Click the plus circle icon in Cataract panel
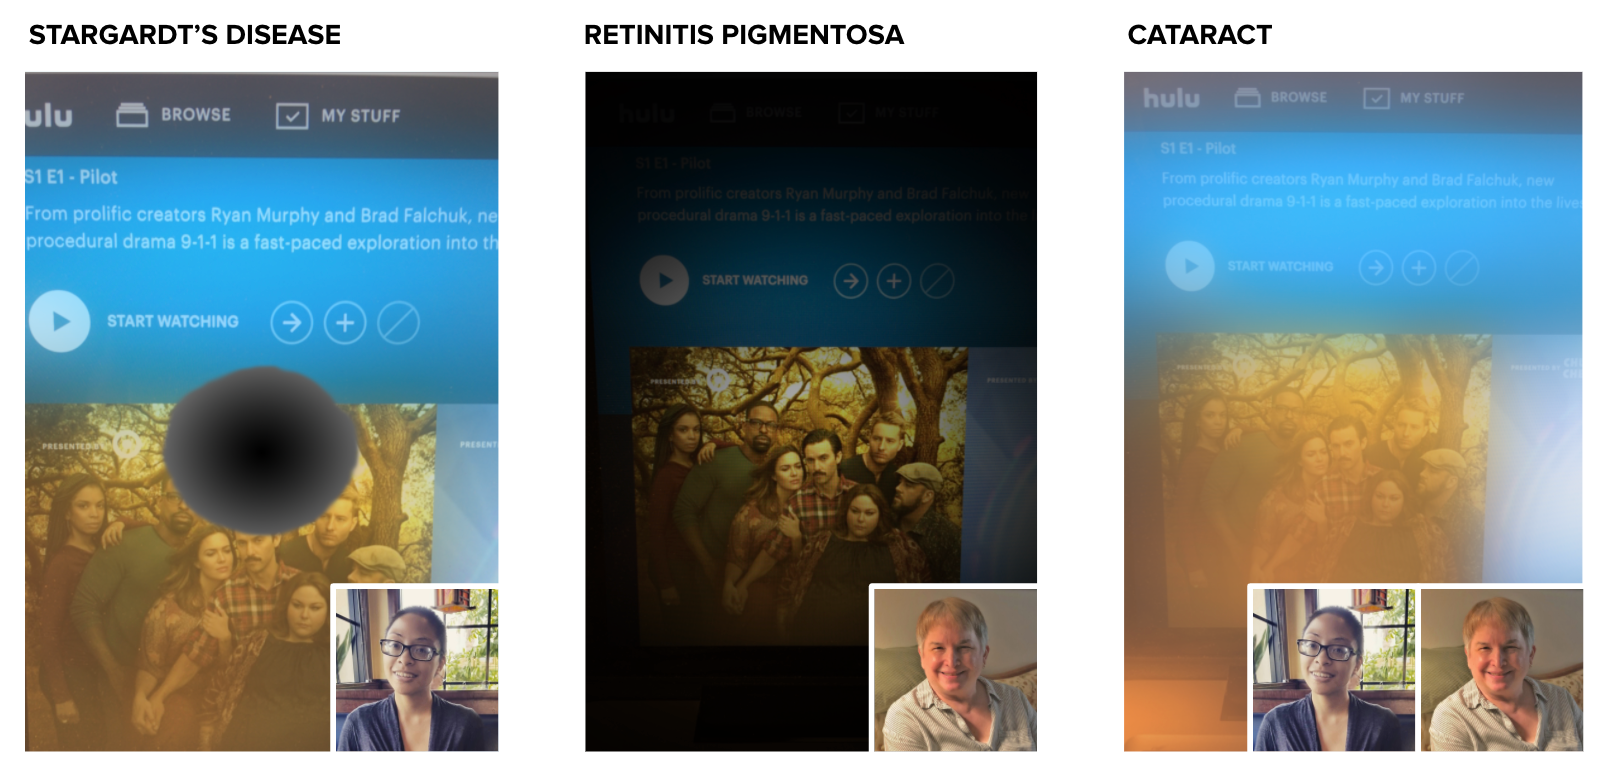This screenshot has height=772, width=1604. 1419,267
